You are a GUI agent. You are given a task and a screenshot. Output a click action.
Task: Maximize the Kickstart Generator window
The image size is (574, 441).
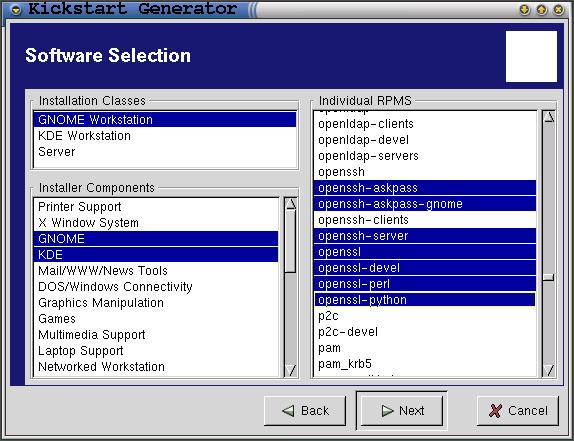(x=541, y=10)
